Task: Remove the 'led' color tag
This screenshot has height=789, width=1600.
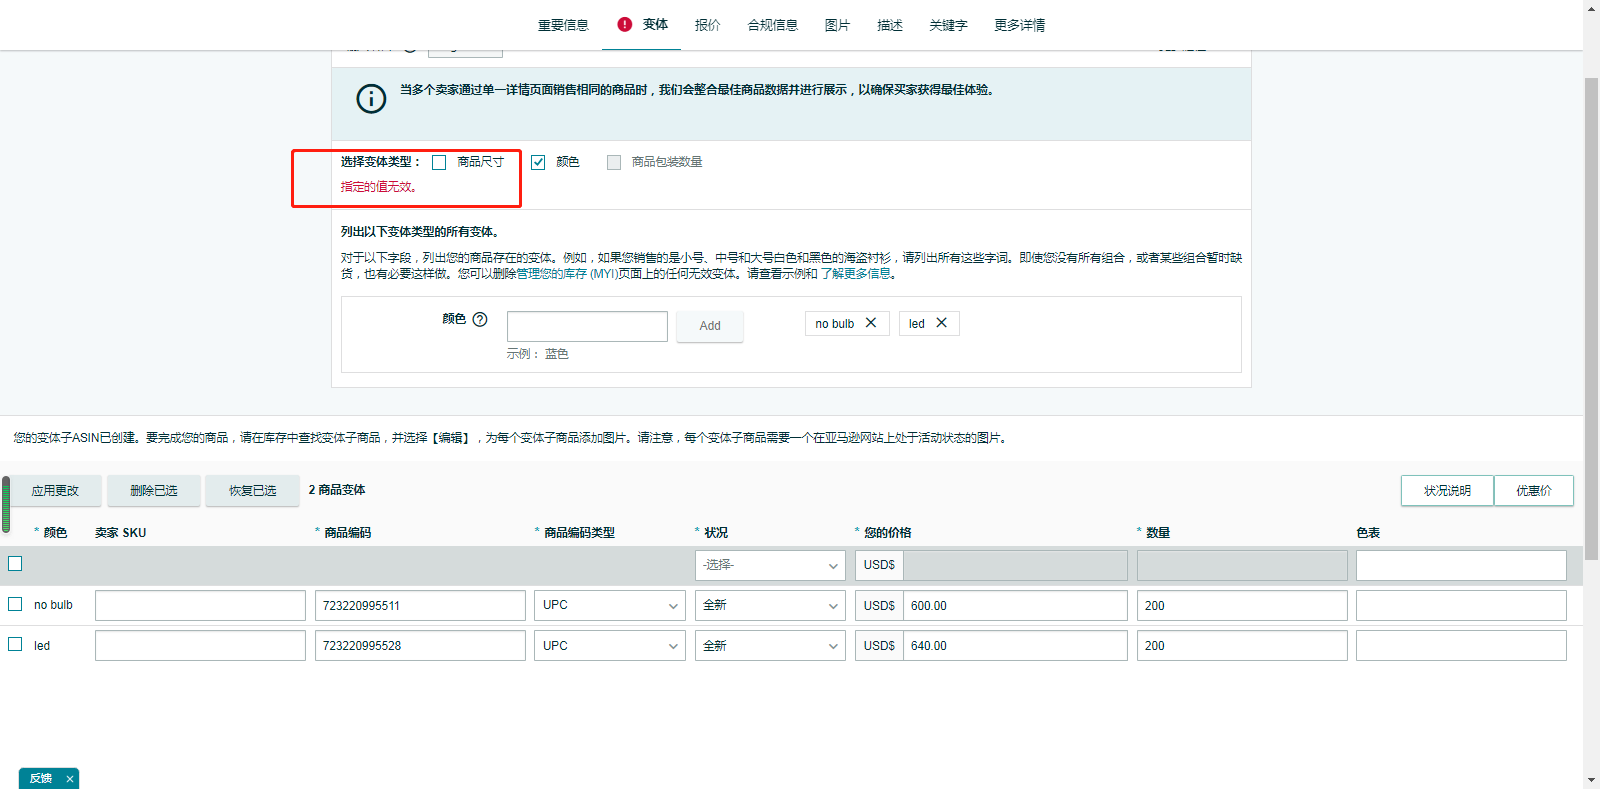Action: click(x=941, y=323)
